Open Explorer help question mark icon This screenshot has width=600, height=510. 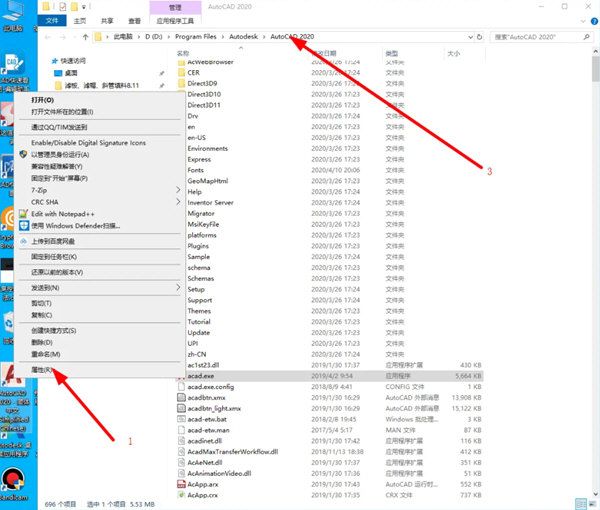594,21
